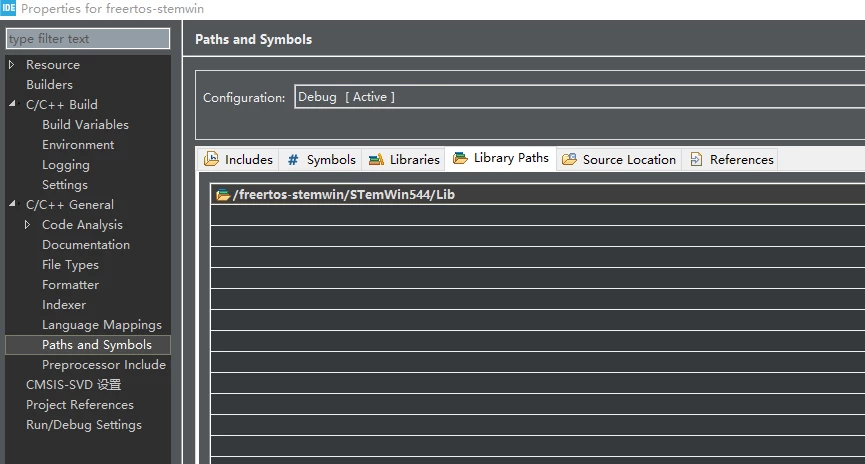Open the Configuration dropdown showing Debug
This screenshot has height=464, width=865.
point(579,97)
